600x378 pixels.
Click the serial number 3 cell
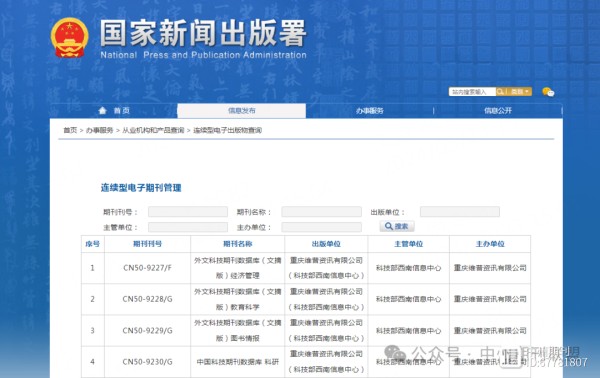point(93,331)
